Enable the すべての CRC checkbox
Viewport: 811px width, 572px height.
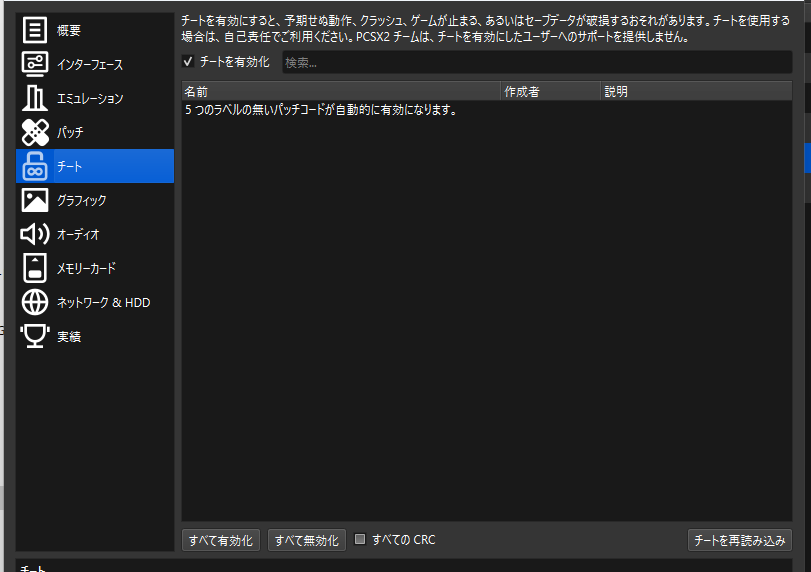point(360,539)
